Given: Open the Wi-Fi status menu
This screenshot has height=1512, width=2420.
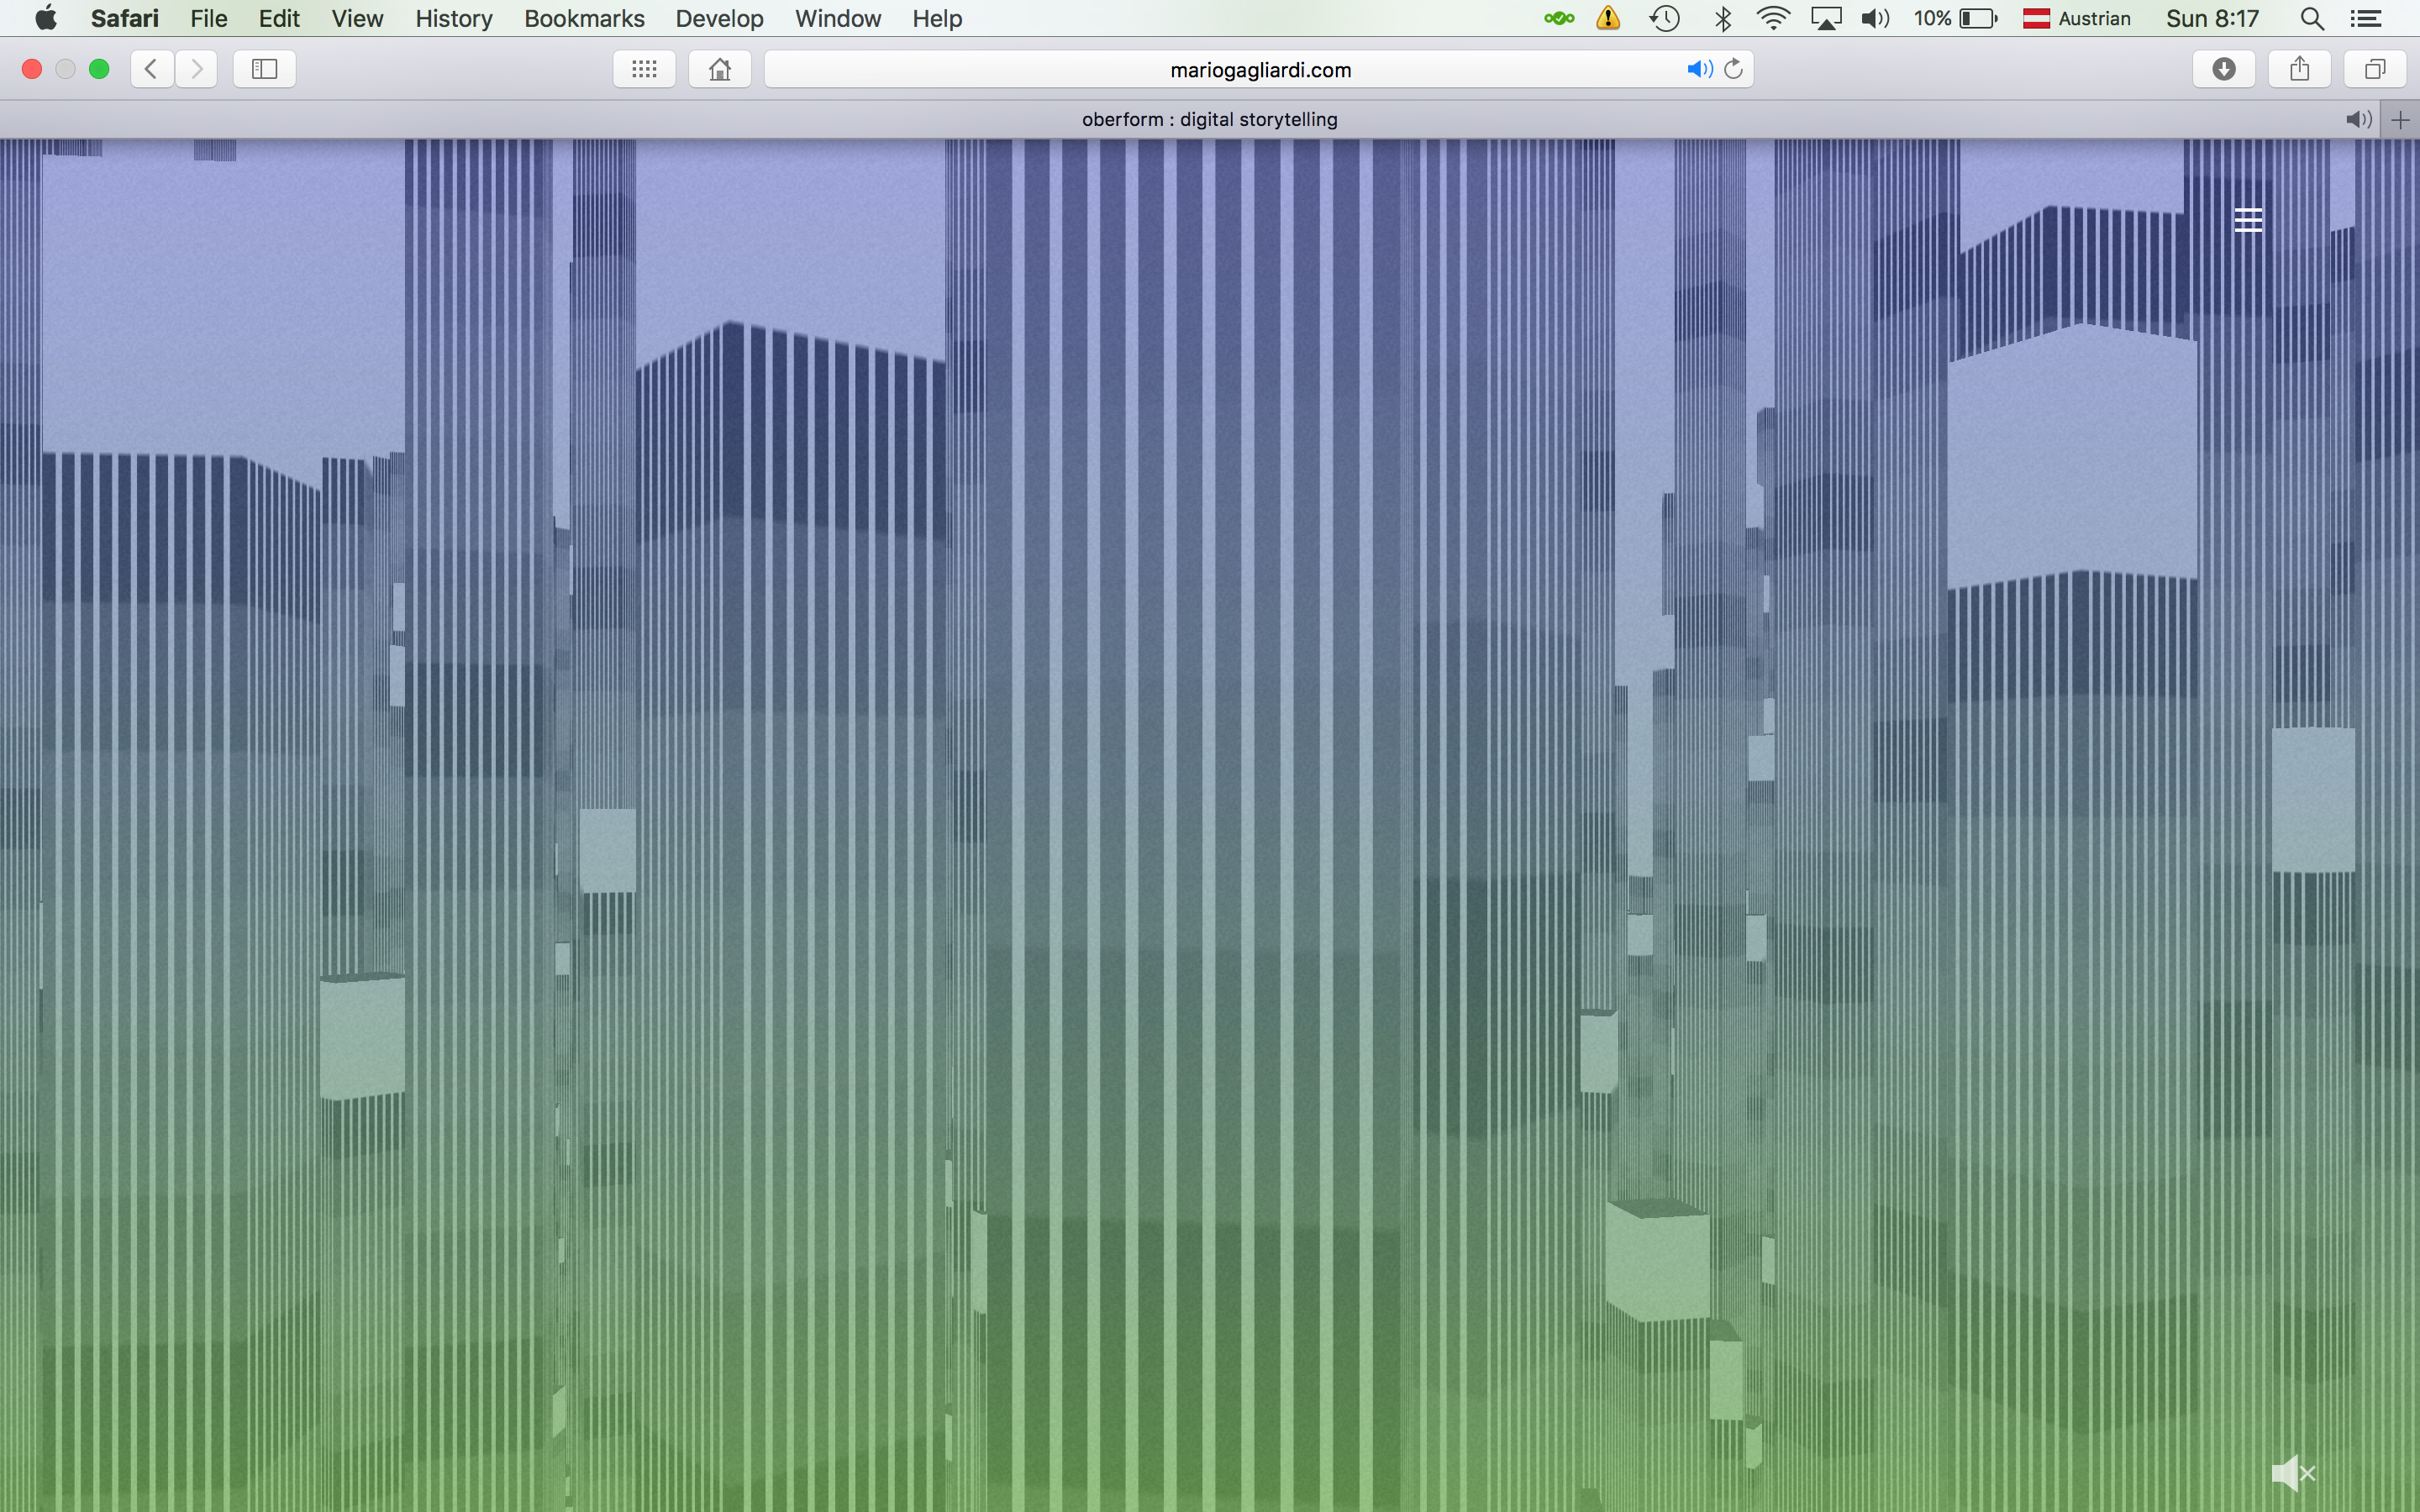Looking at the screenshot, I should coord(1773,18).
